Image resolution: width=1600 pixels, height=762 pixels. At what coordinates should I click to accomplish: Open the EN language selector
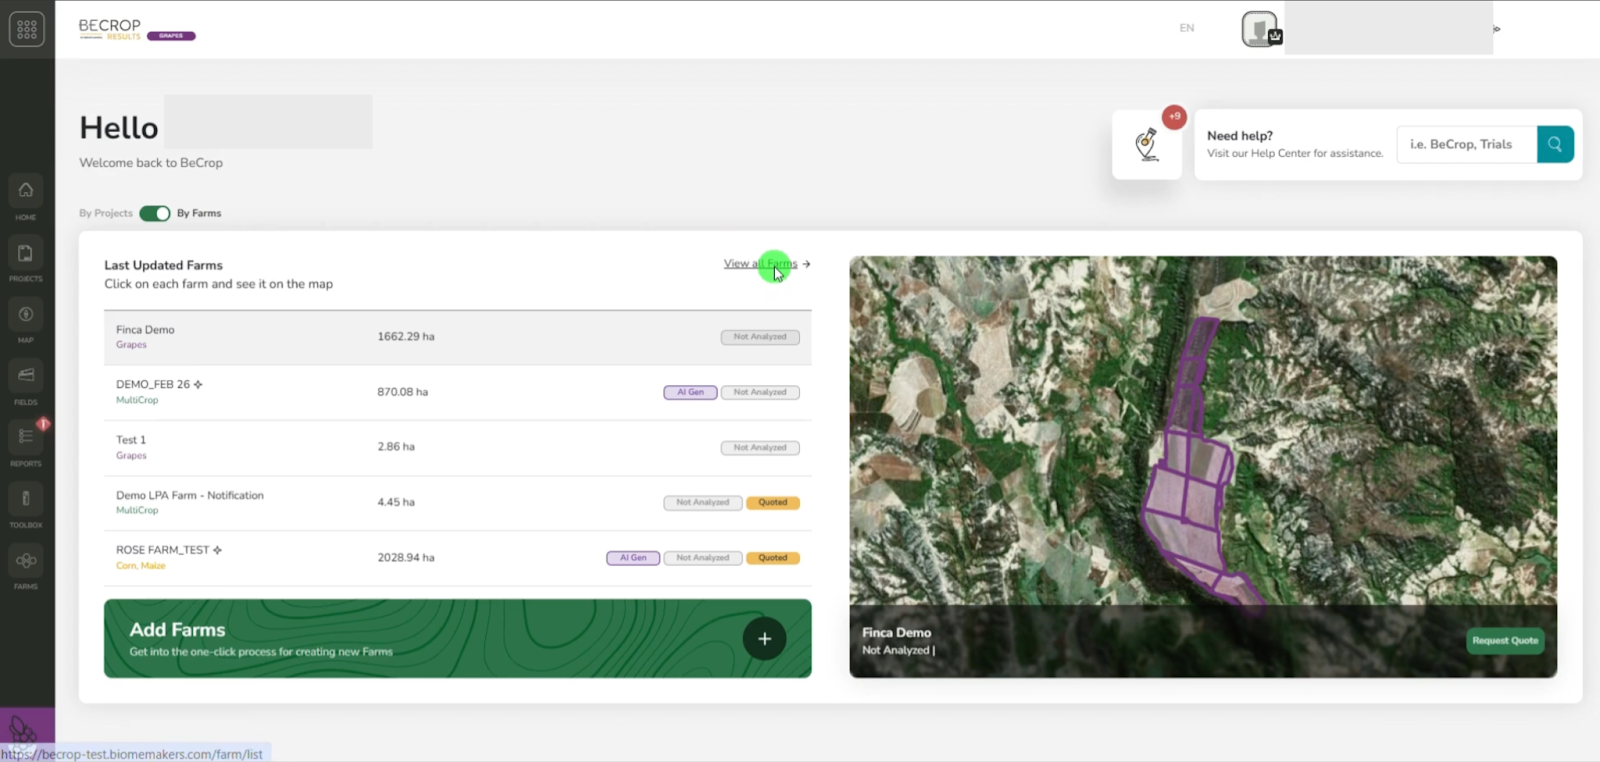click(1187, 28)
